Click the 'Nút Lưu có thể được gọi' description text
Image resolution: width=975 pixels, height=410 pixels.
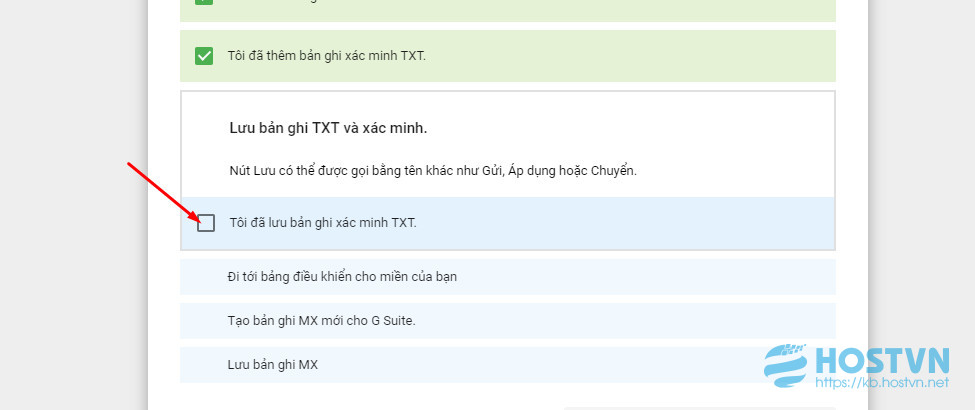(x=432, y=170)
